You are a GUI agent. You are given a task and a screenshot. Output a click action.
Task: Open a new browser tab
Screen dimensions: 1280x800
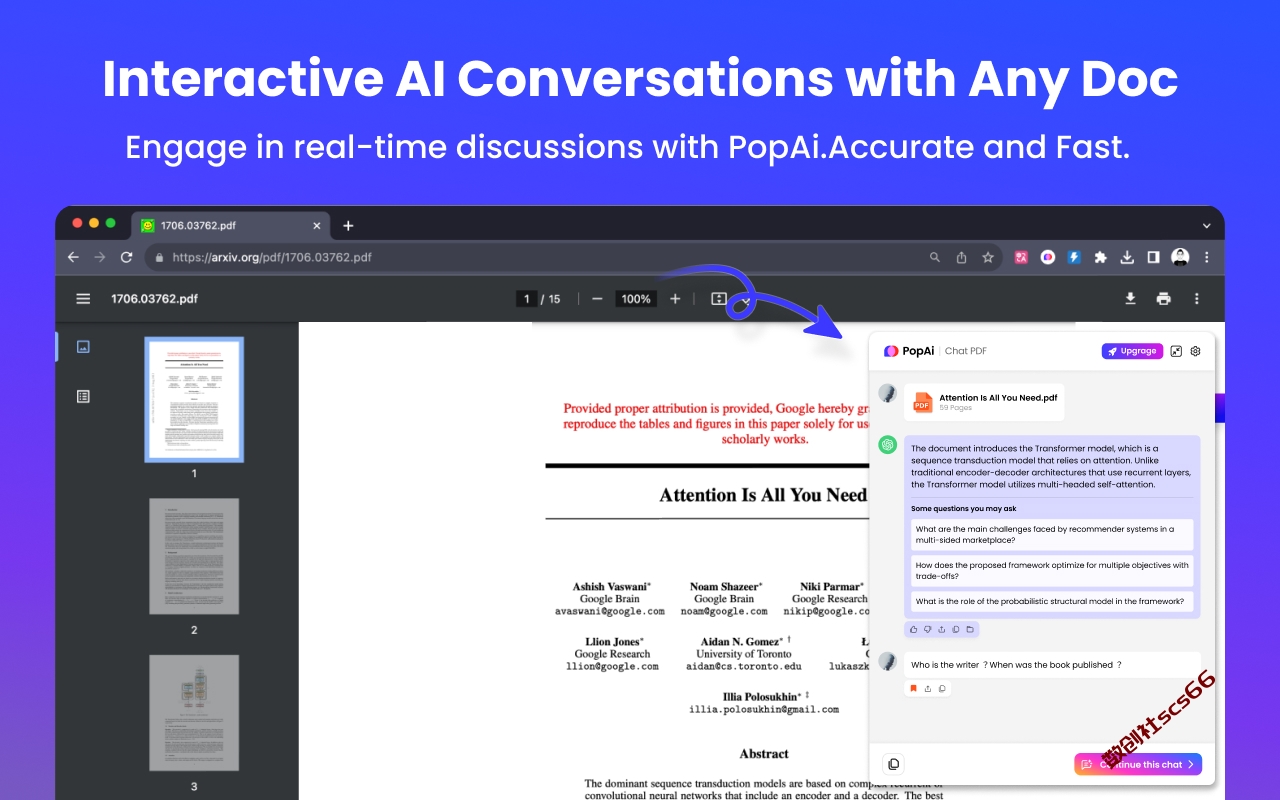[x=348, y=226]
